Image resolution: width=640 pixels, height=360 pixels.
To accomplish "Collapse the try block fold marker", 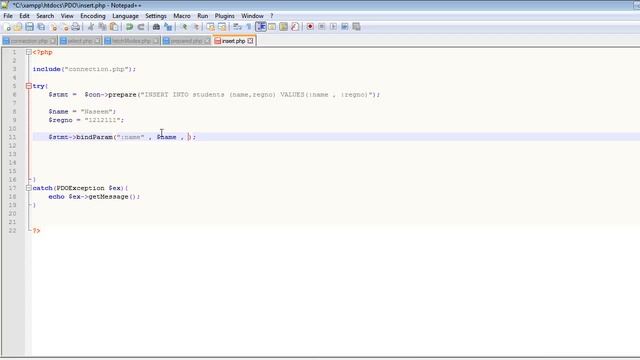I will click(x=29, y=86).
